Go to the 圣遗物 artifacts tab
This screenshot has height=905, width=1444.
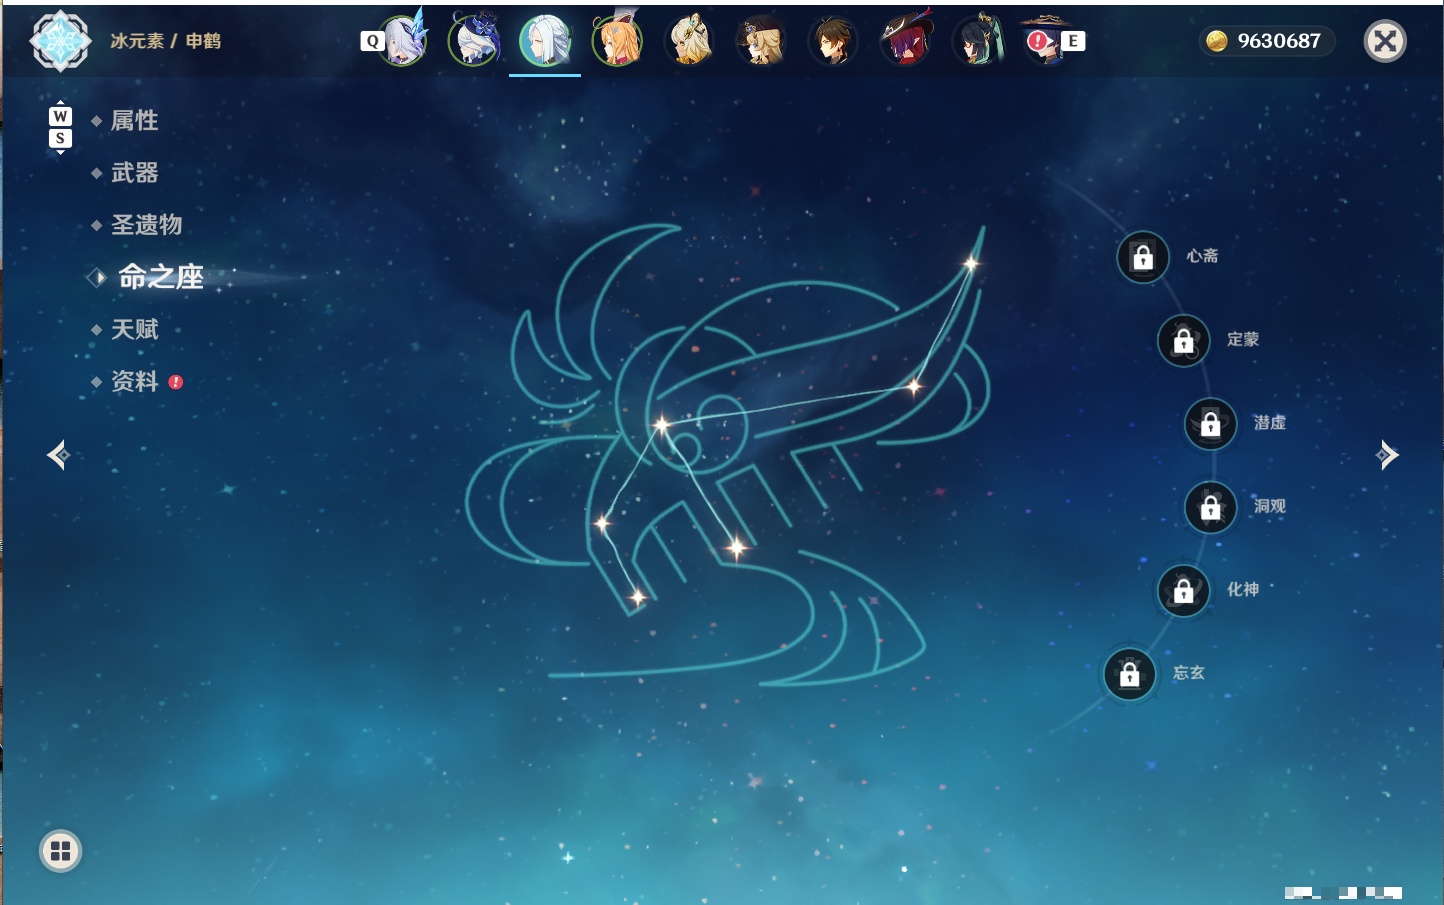pyautogui.click(x=146, y=225)
